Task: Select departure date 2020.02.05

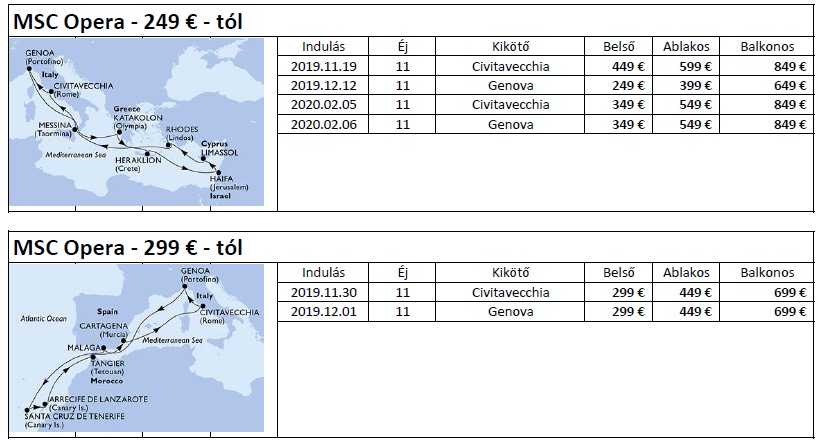Action: click(x=323, y=105)
